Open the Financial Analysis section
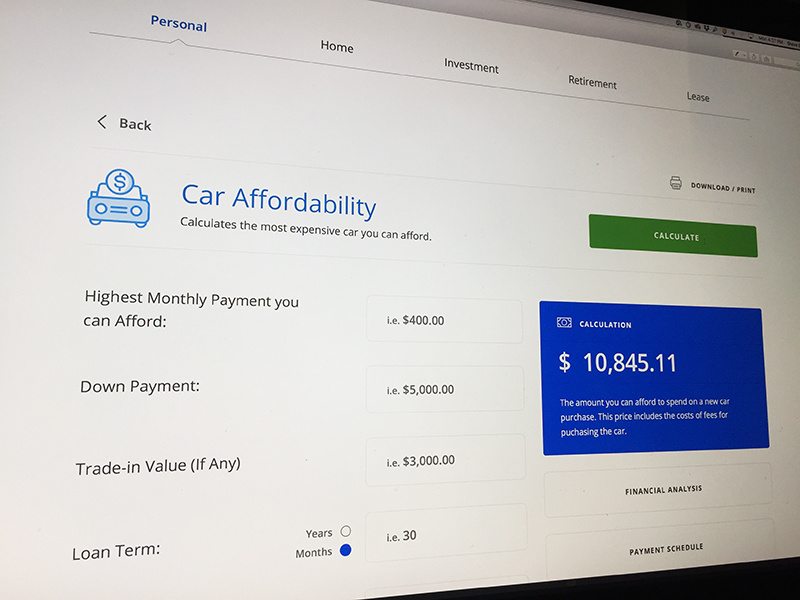 [x=658, y=489]
